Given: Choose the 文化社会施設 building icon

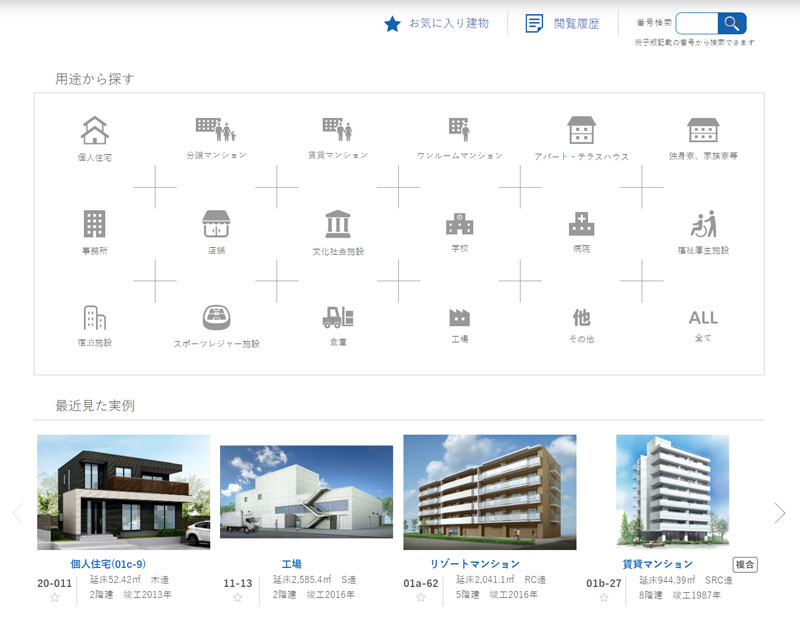Looking at the screenshot, I should [x=337, y=223].
